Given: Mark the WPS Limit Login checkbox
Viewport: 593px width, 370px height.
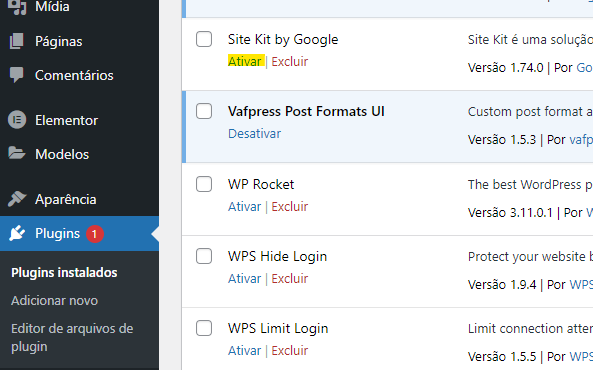Looking at the screenshot, I should click(x=204, y=328).
